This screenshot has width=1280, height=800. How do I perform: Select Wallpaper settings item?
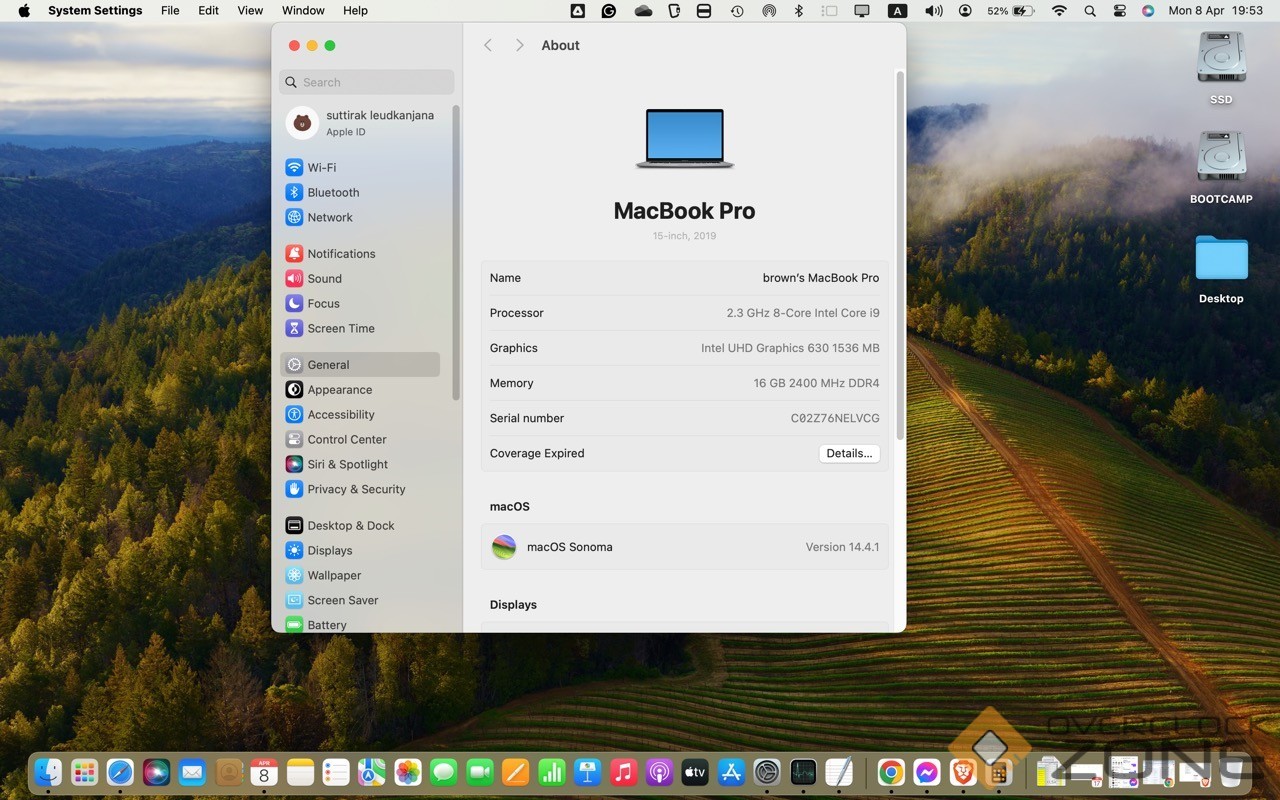tap(333, 576)
